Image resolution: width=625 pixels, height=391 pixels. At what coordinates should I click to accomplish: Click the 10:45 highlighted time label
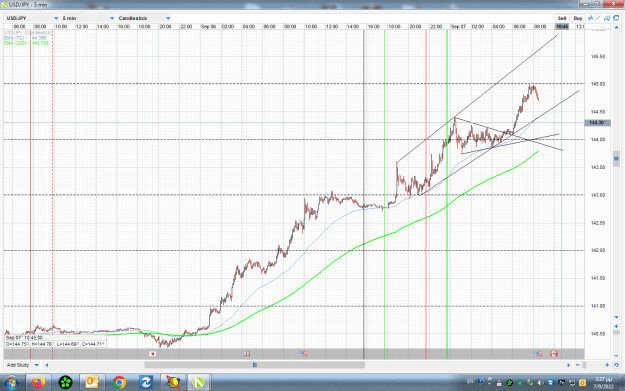pyautogui.click(x=562, y=26)
